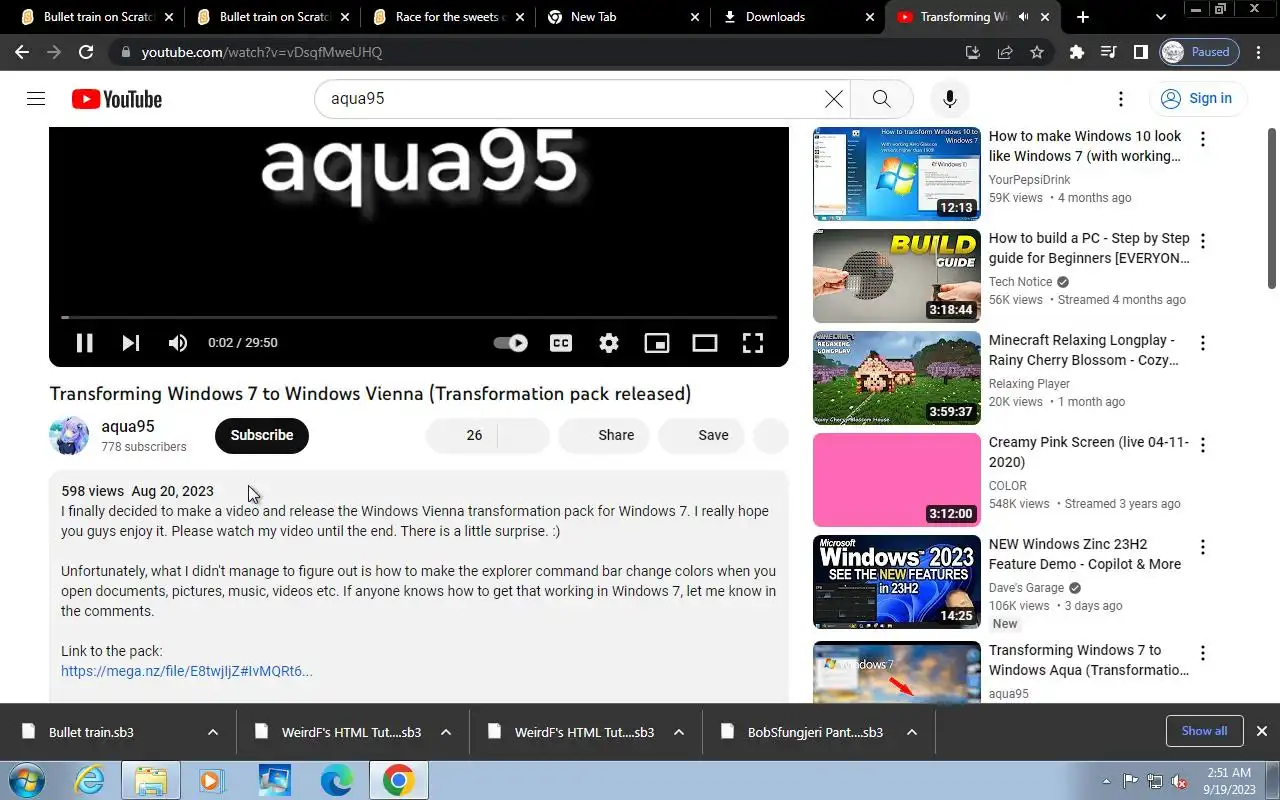Open Windows 10 look like Windows 7 thumbnail
The height and width of the screenshot is (800, 1280).
click(897, 174)
